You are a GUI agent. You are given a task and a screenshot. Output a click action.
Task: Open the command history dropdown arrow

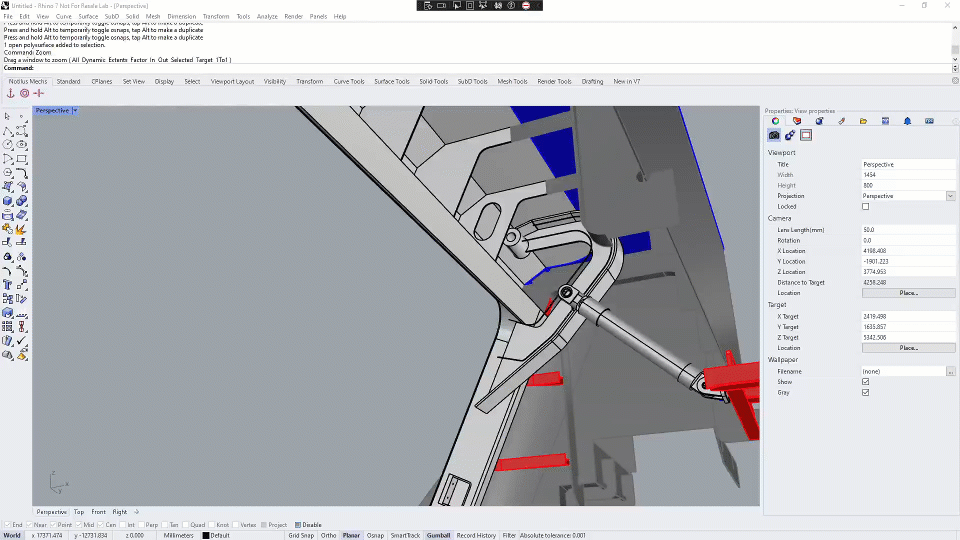pyautogui.click(x=955, y=68)
